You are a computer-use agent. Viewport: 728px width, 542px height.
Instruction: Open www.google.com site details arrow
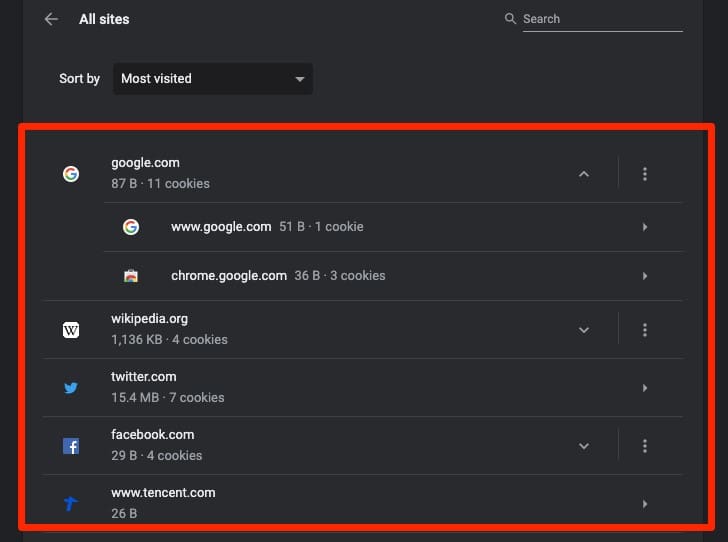(644, 227)
